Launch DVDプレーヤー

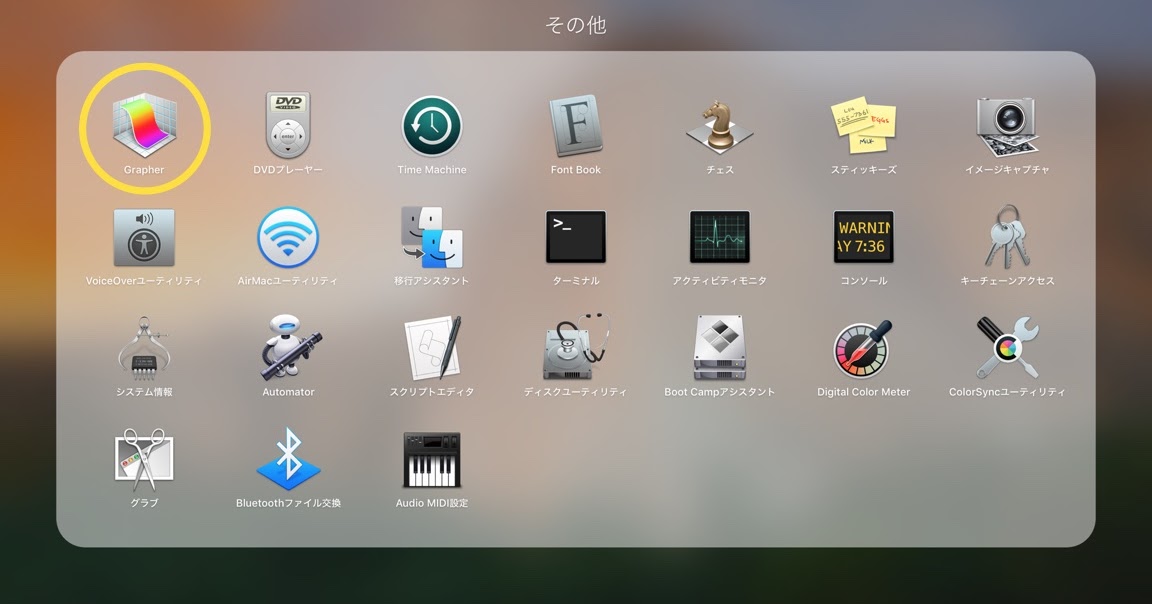click(288, 125)
